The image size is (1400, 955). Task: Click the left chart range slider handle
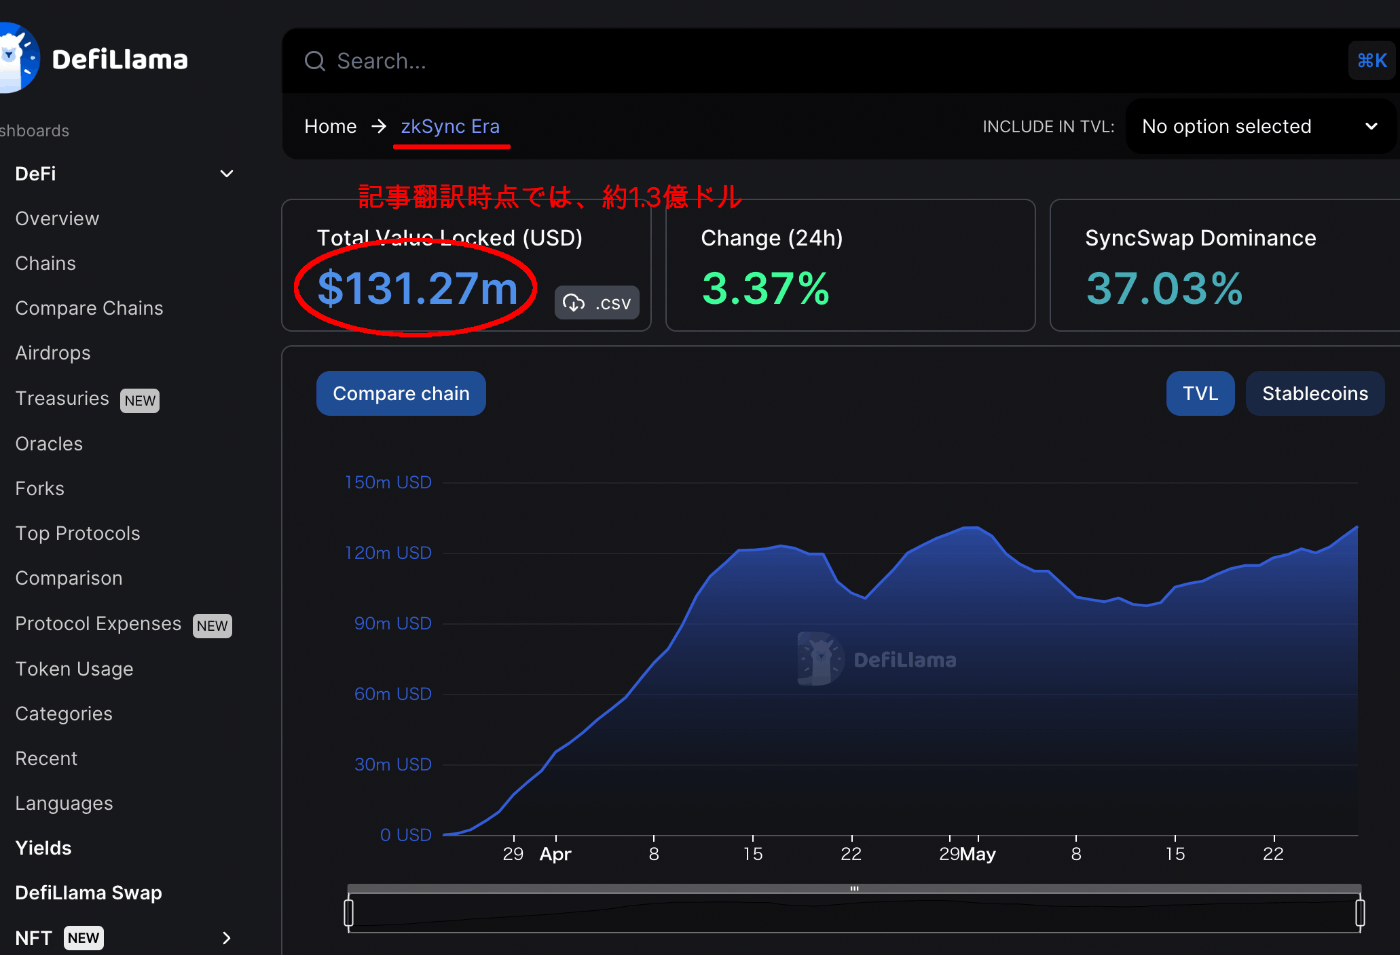[348, 912]
